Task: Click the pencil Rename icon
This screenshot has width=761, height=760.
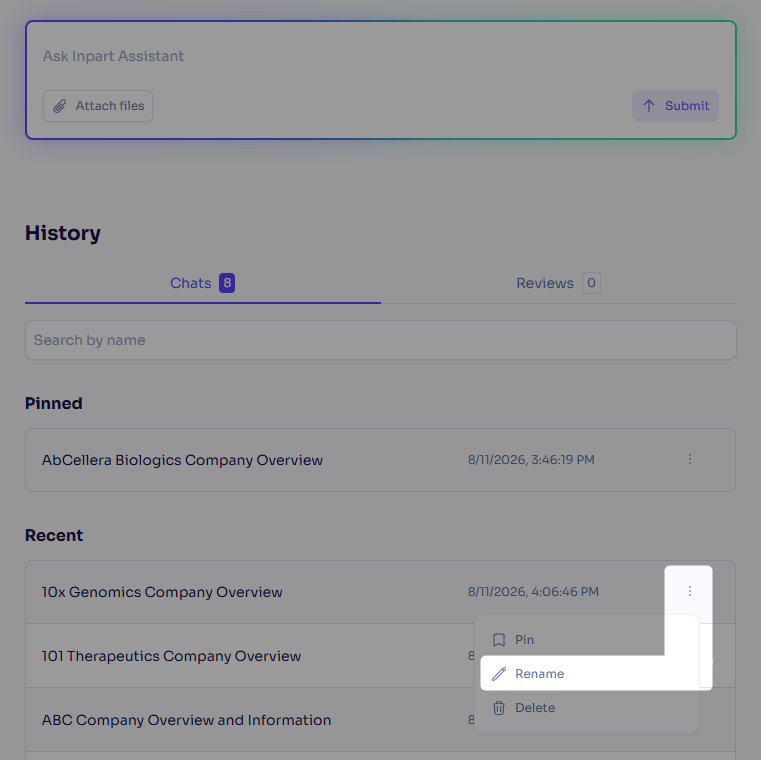Action: (498, 674)
